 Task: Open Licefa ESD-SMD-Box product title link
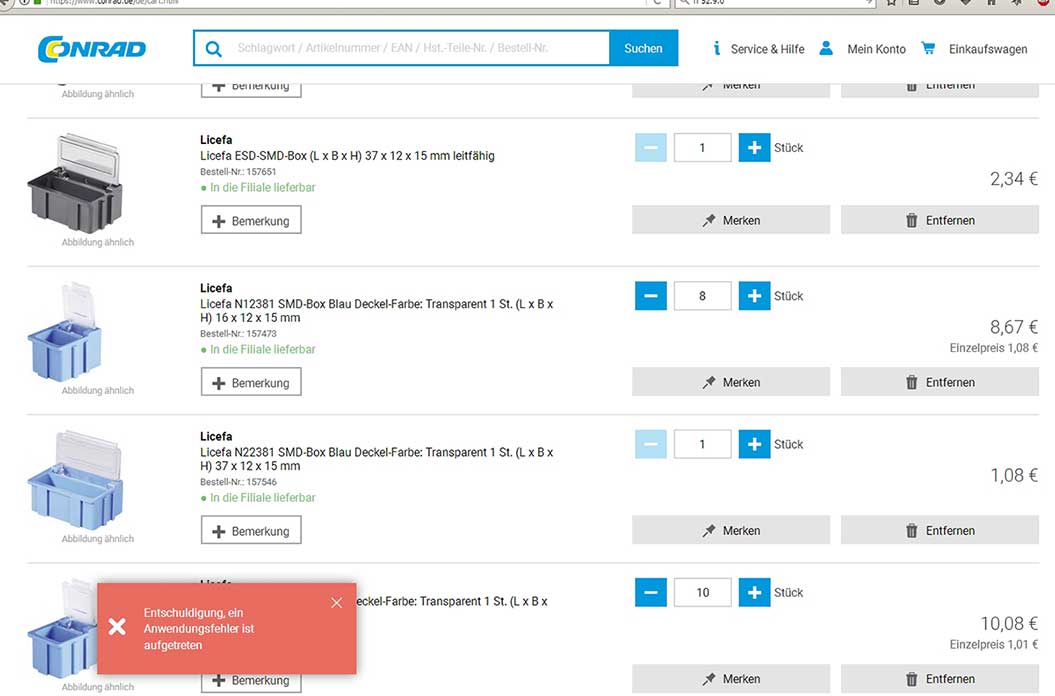coord(347,155)
